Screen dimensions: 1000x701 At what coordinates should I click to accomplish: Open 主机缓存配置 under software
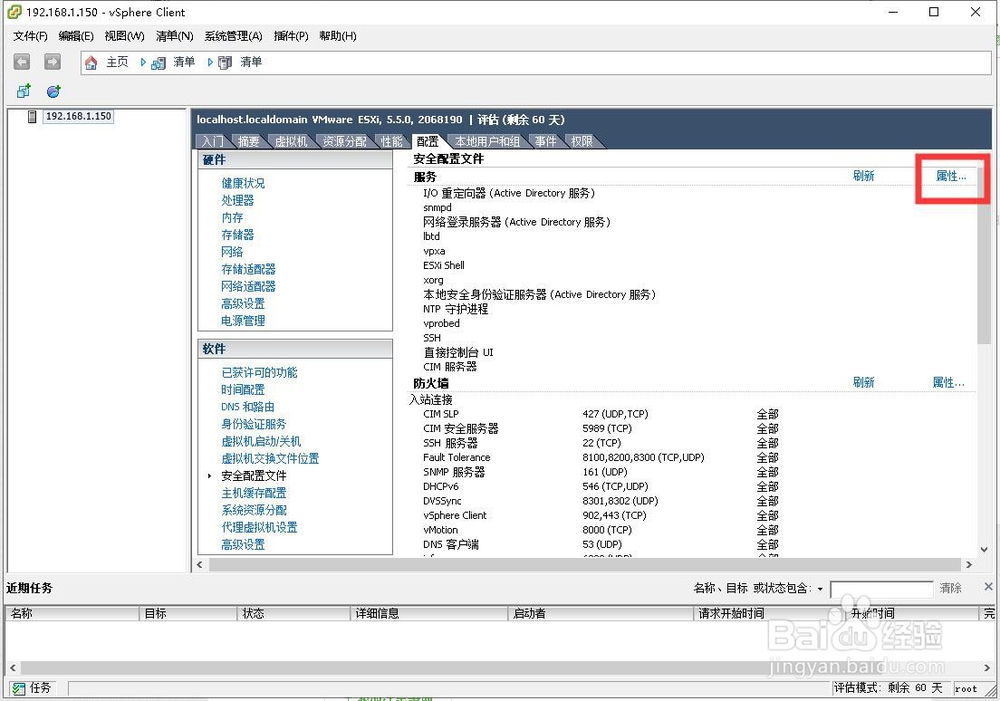[x=254, y=493]
